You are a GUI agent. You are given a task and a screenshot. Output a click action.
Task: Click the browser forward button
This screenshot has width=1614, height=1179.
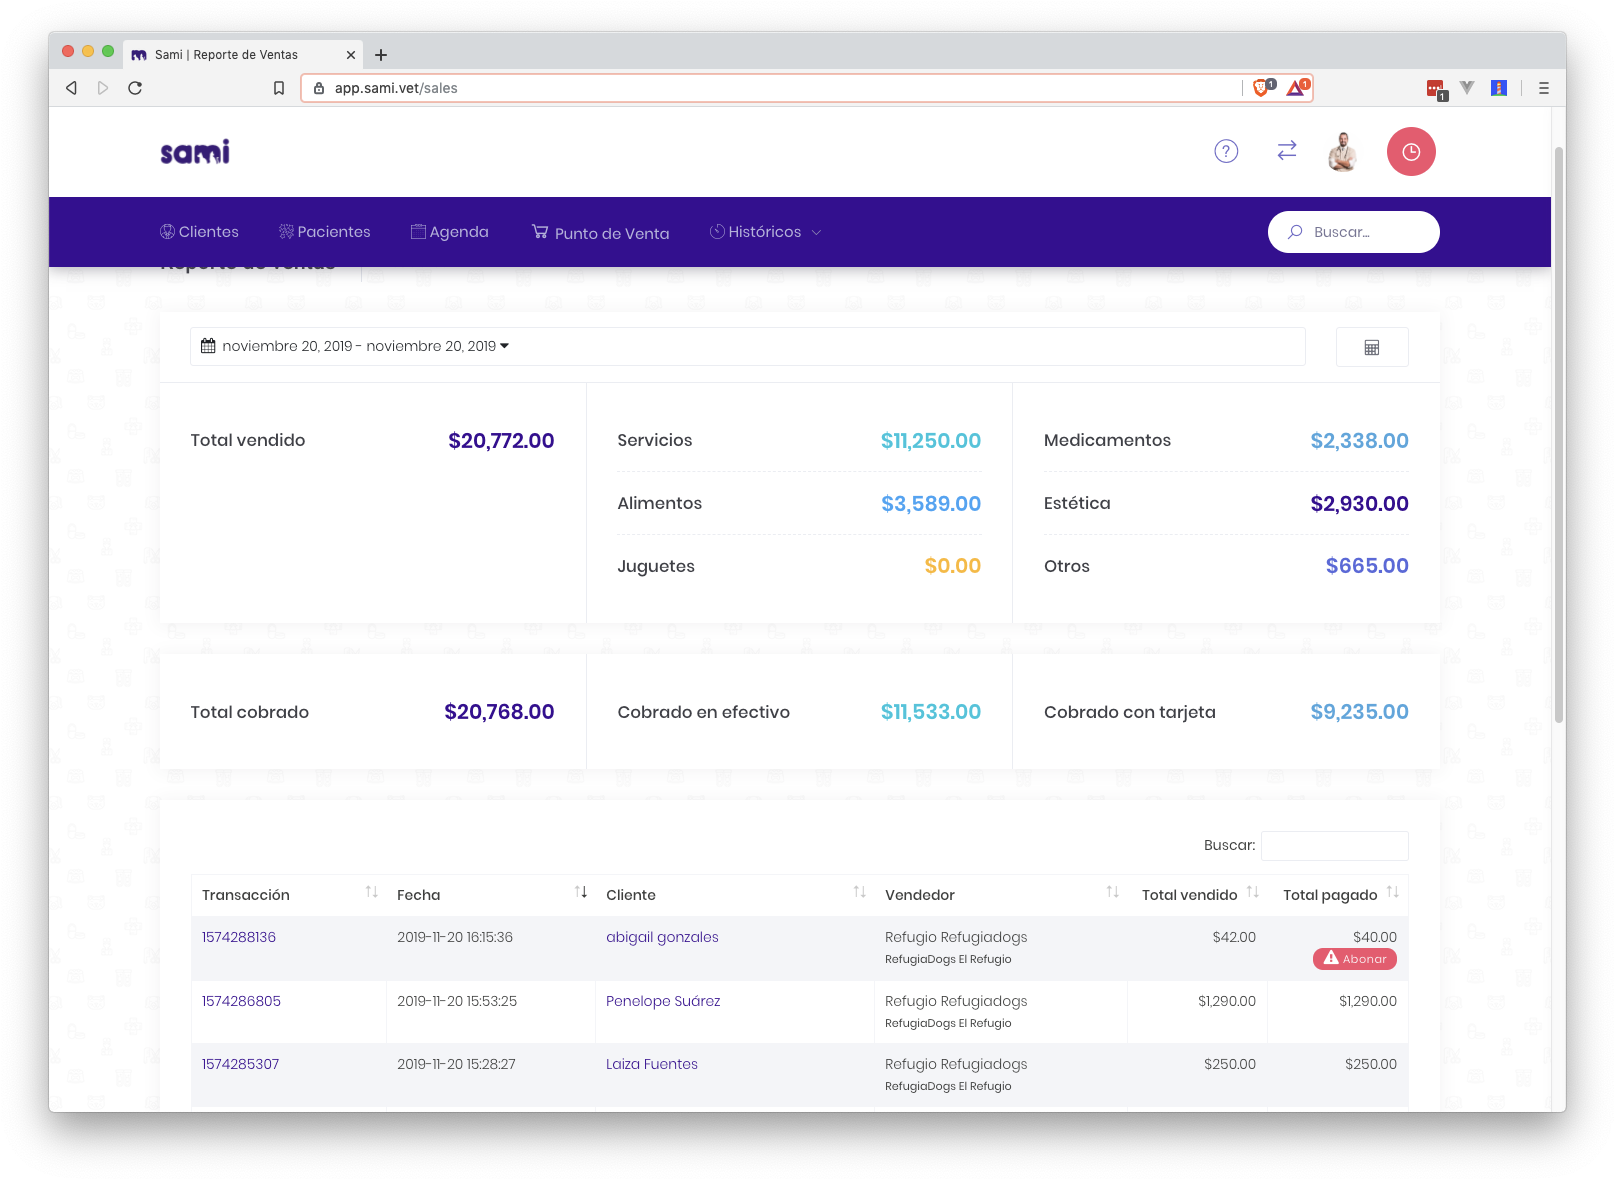(103, 88)
